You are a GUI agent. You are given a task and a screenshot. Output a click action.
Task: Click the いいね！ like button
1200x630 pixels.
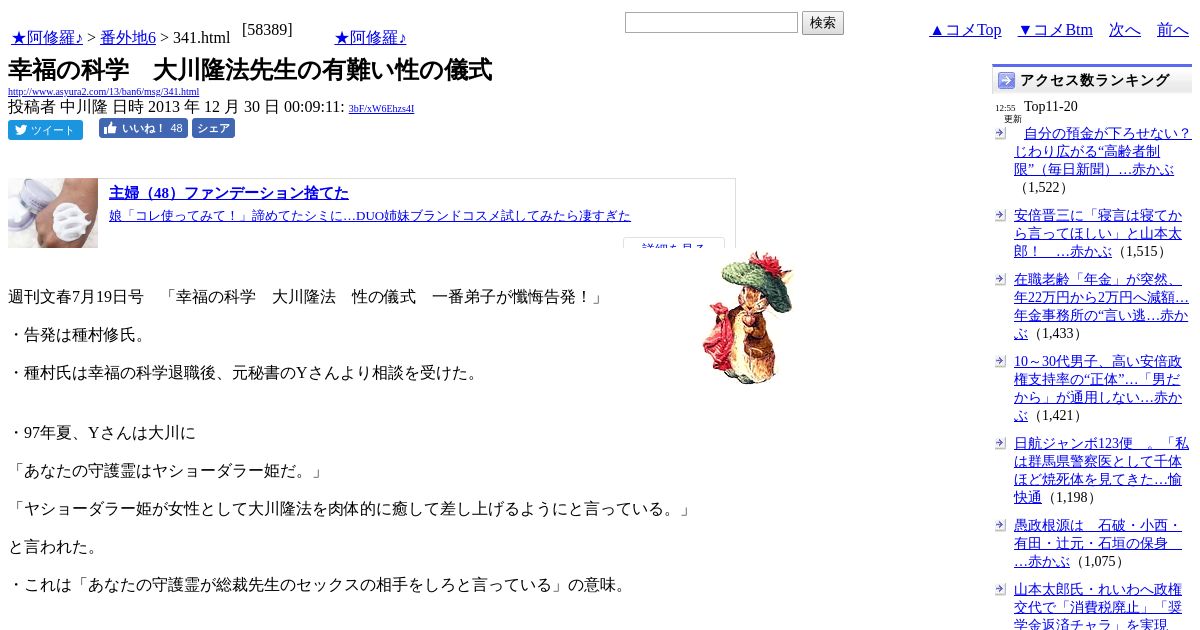tap(143, 128)
